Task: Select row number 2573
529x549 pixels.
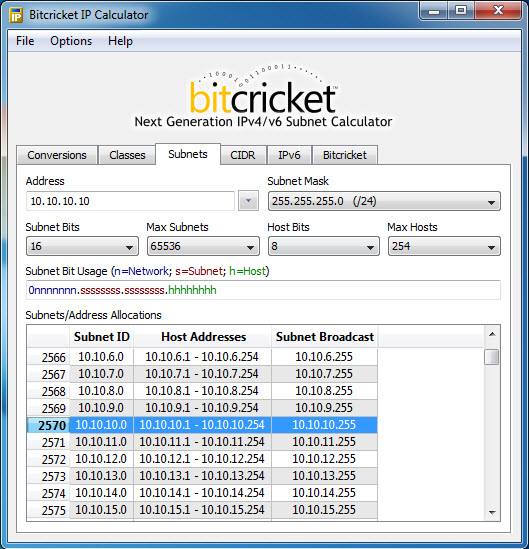Action: [x=49, y=476]
